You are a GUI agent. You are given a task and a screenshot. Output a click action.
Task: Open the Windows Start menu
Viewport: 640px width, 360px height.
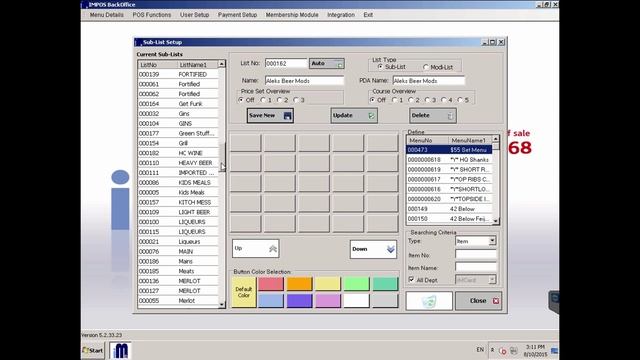tap(93, 350)
